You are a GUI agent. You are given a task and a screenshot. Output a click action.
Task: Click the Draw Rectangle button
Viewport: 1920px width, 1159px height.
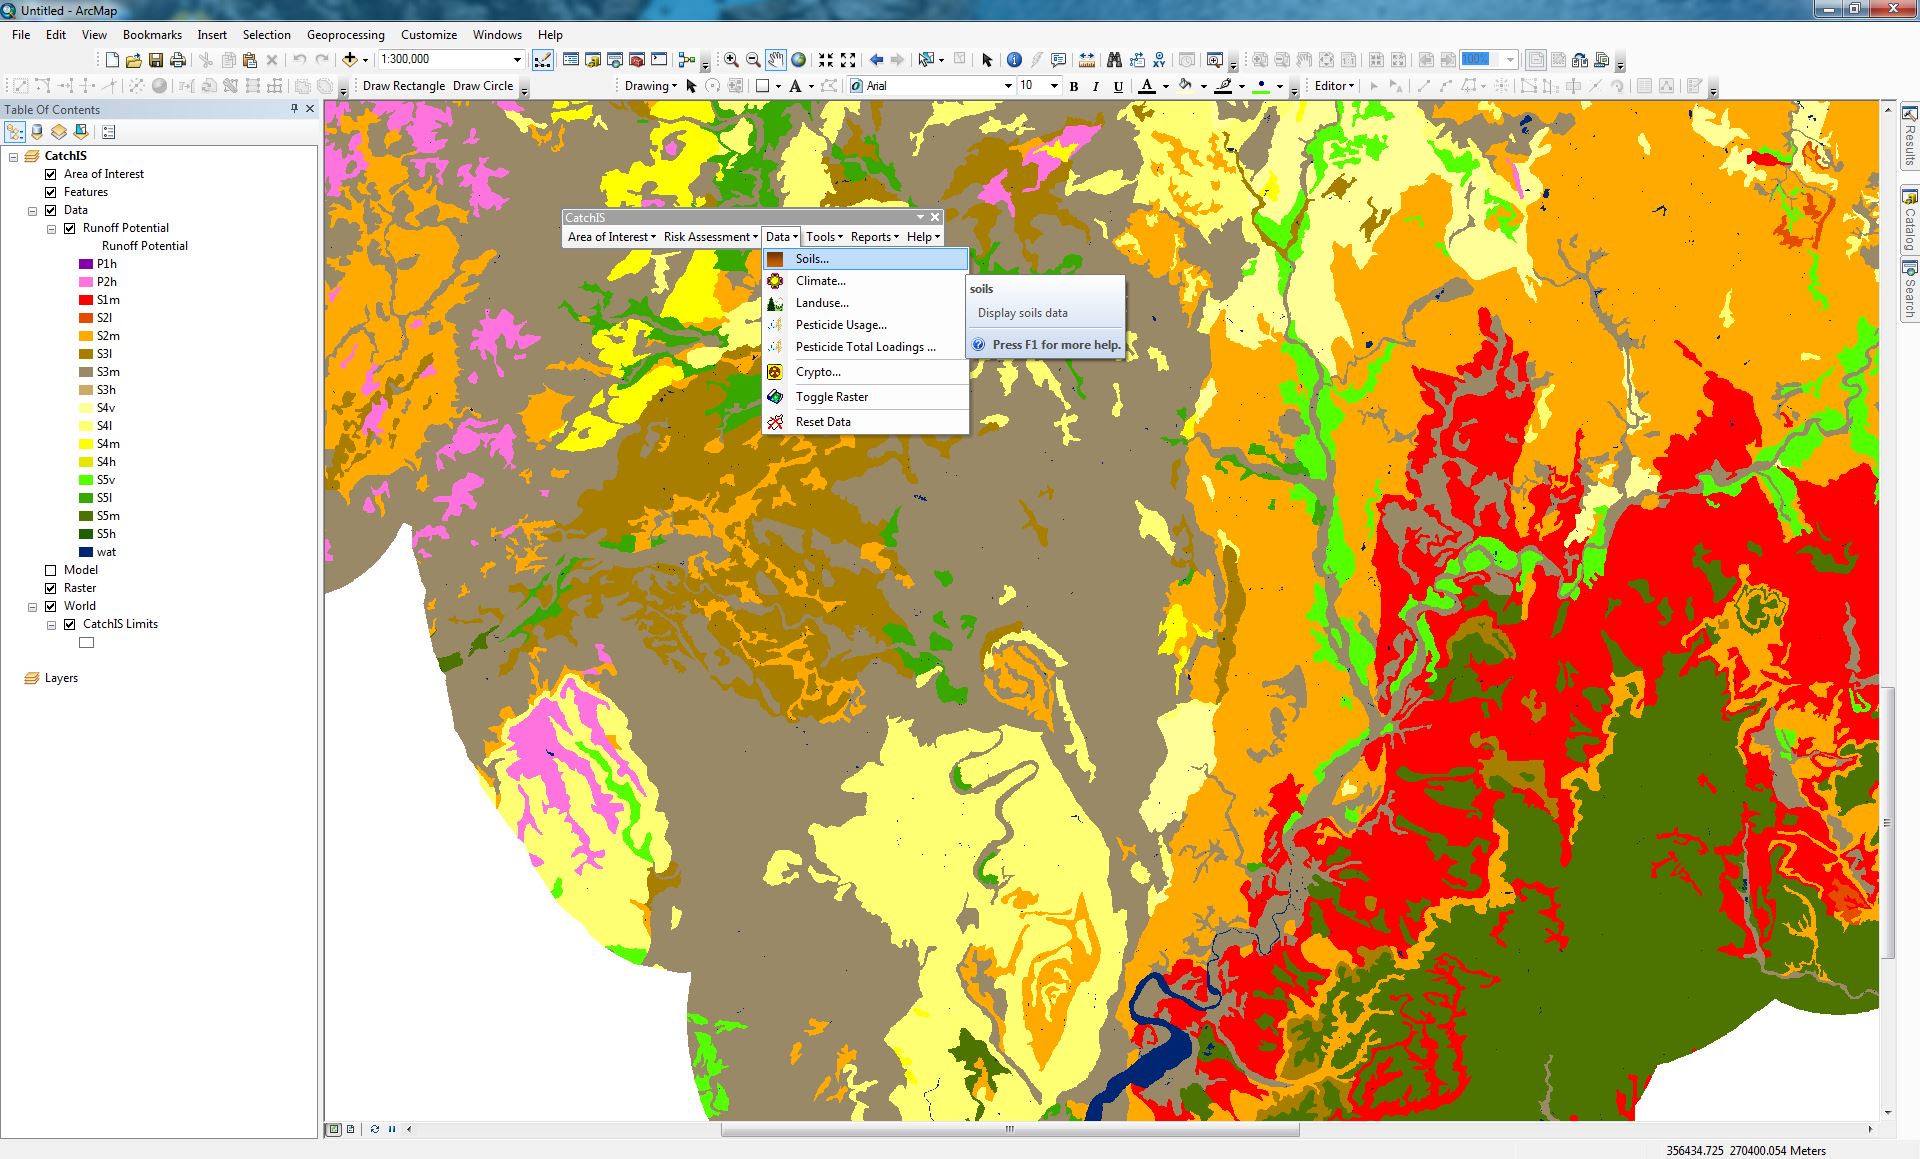click(x=403, y=86)
